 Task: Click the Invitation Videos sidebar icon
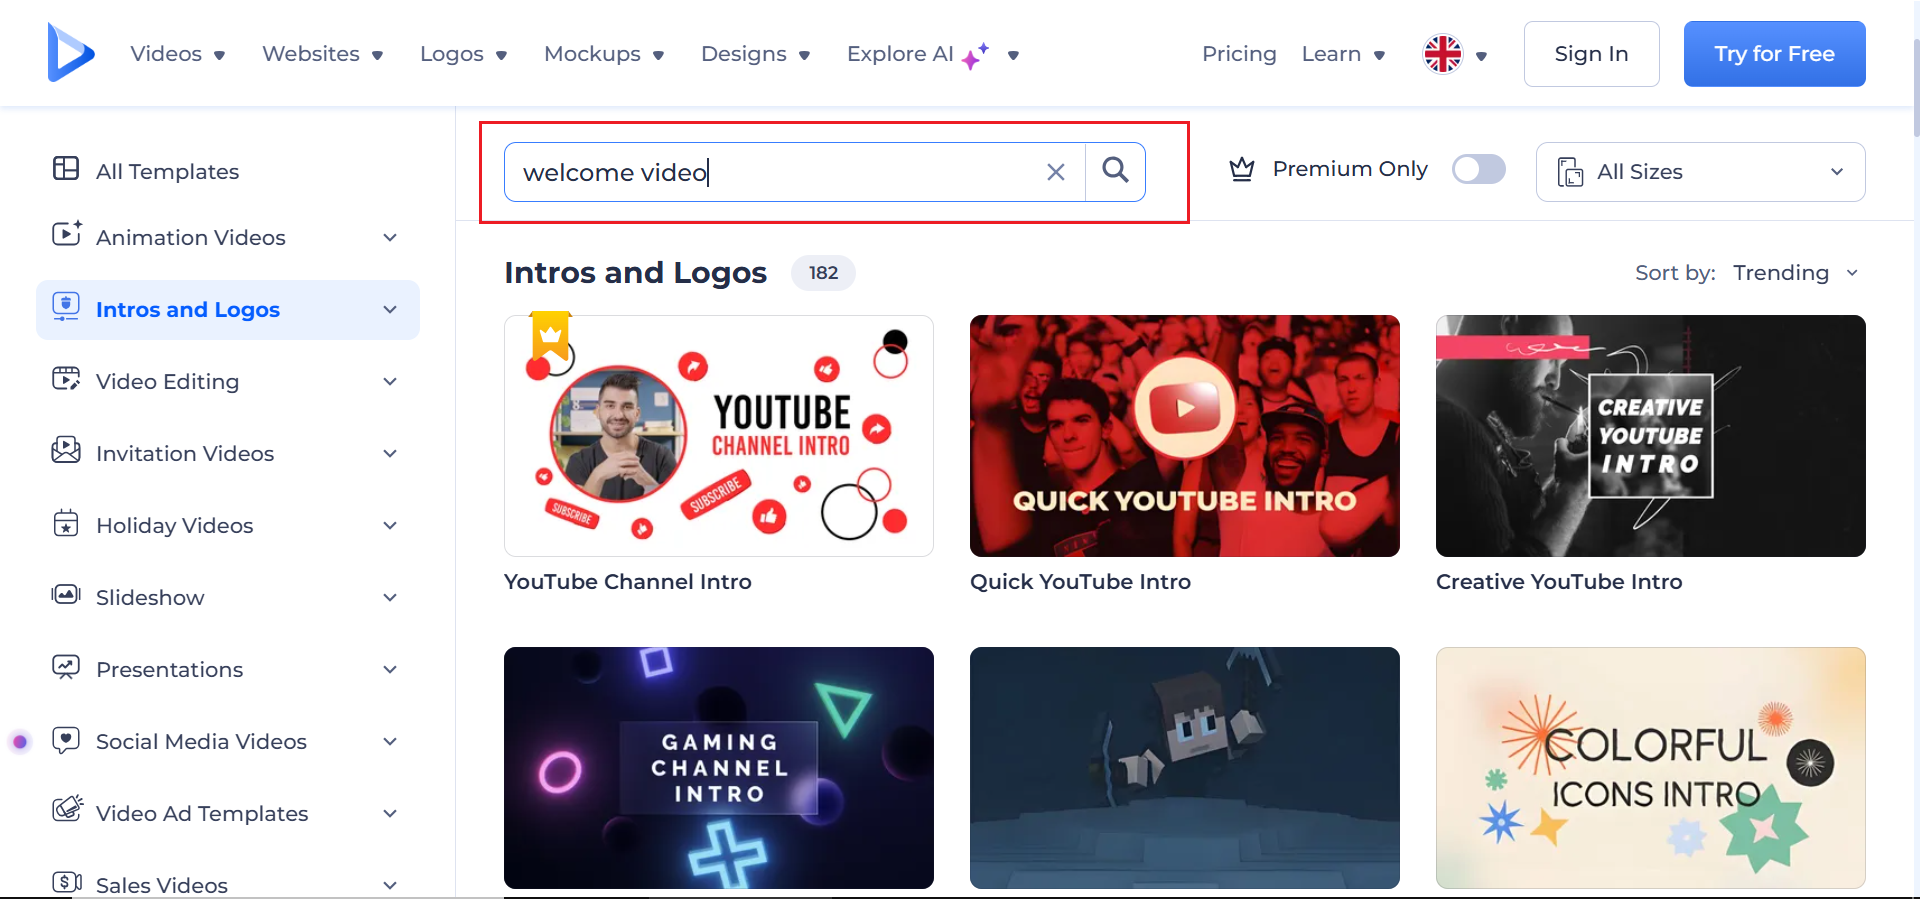[66, 451]
